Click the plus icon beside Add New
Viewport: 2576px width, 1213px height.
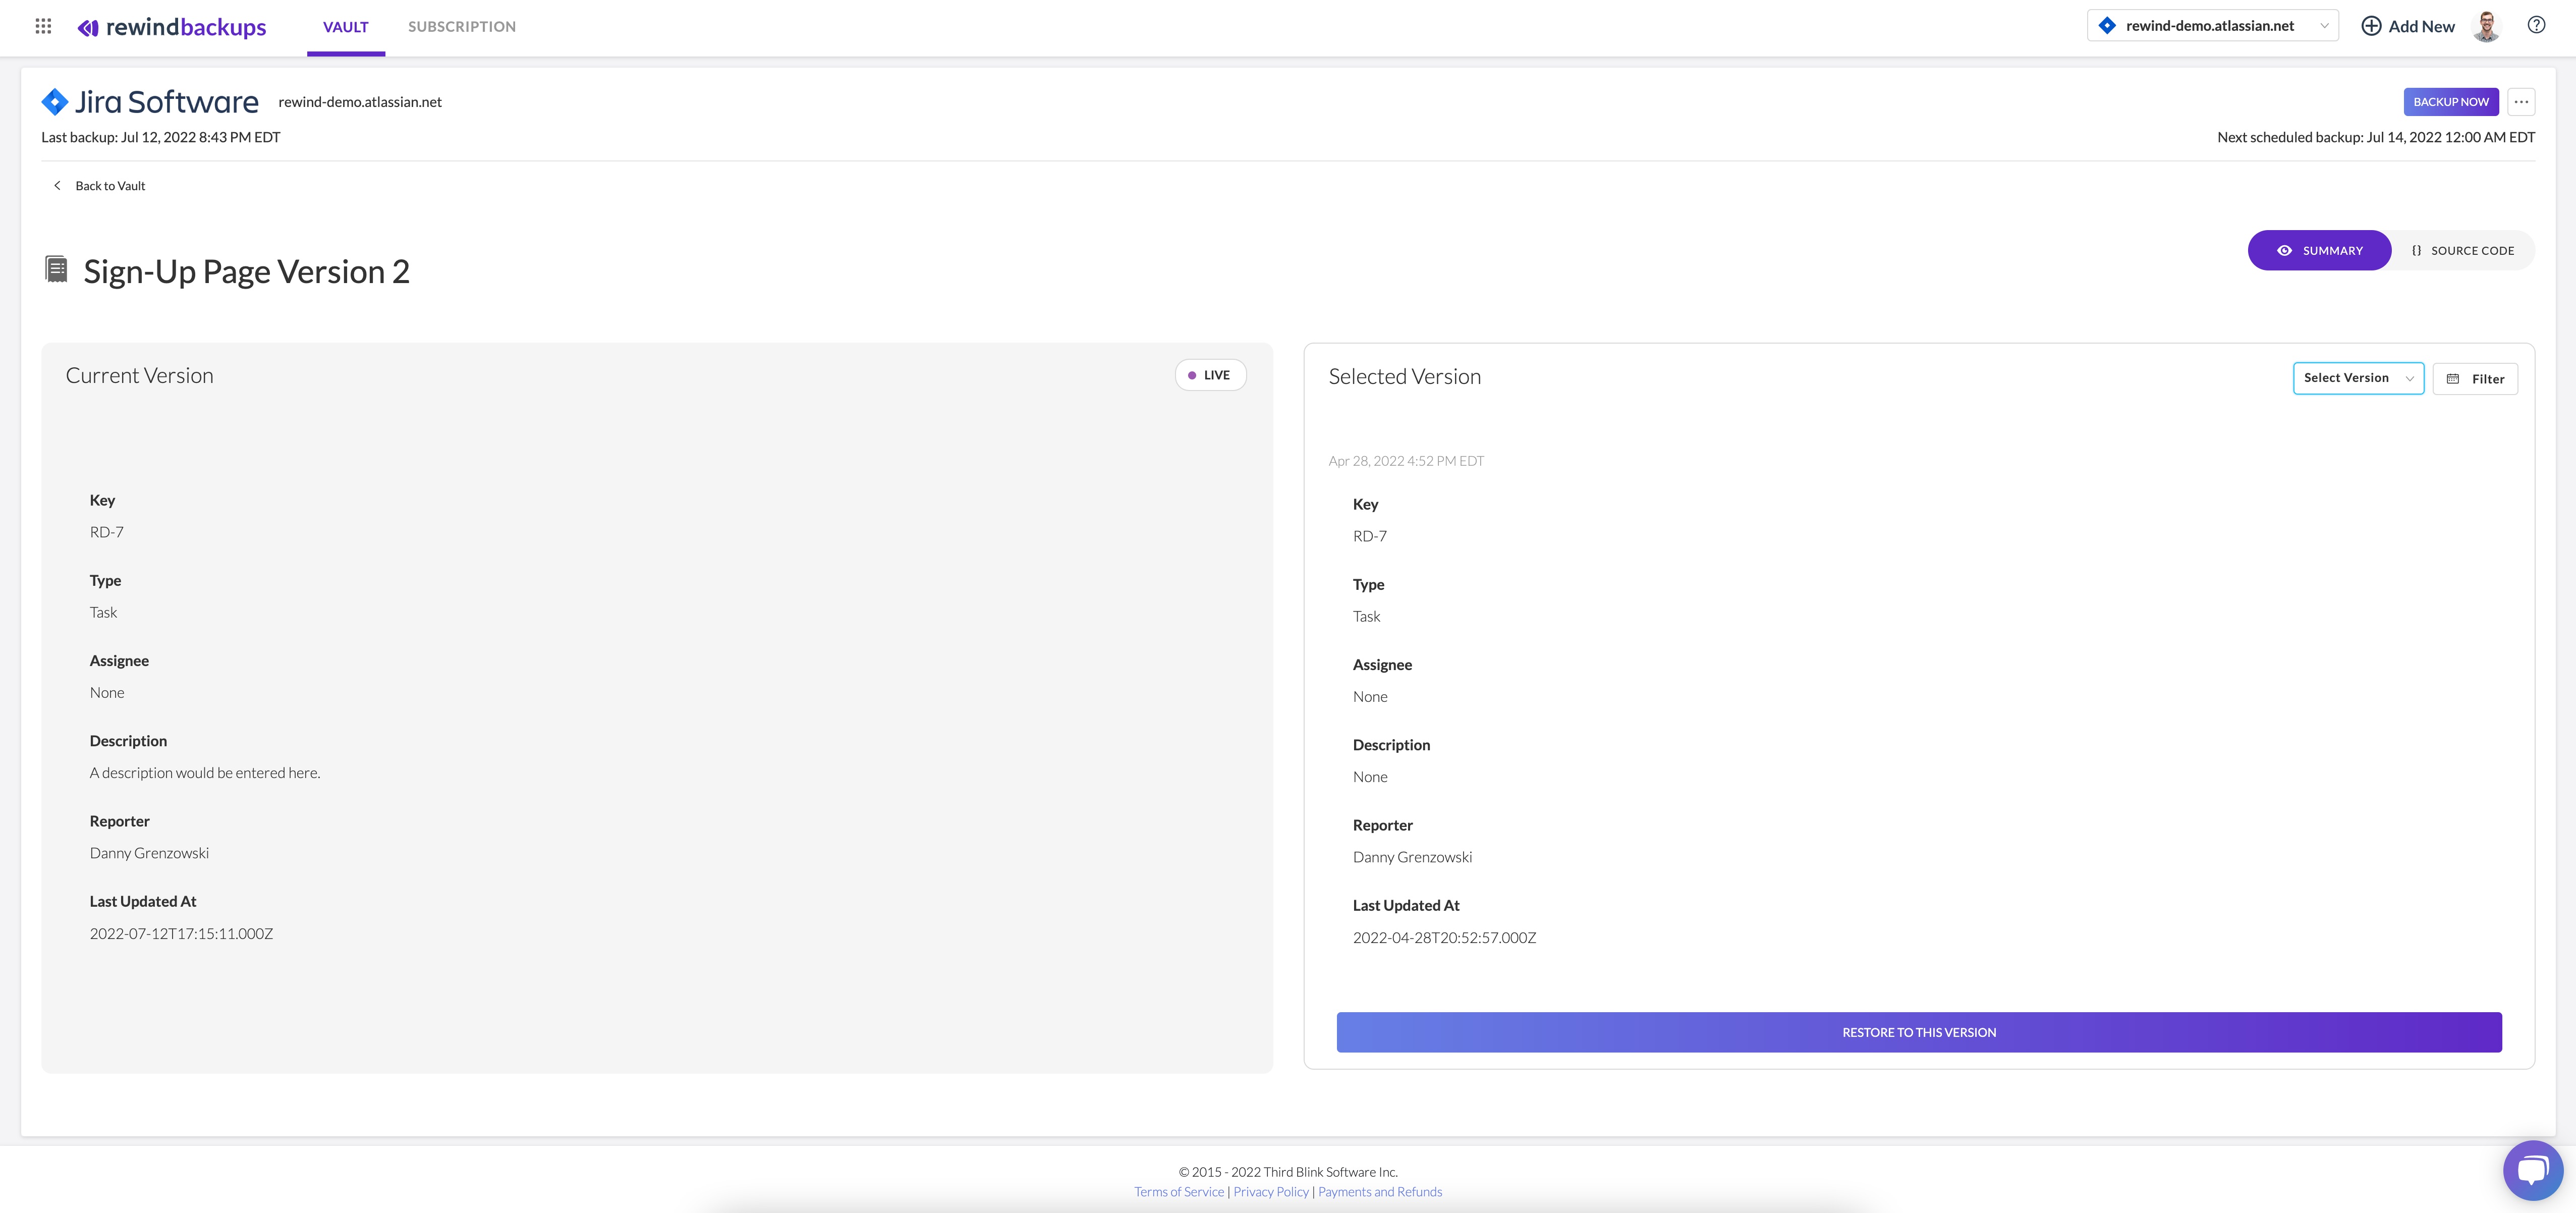click(2371, 26)
